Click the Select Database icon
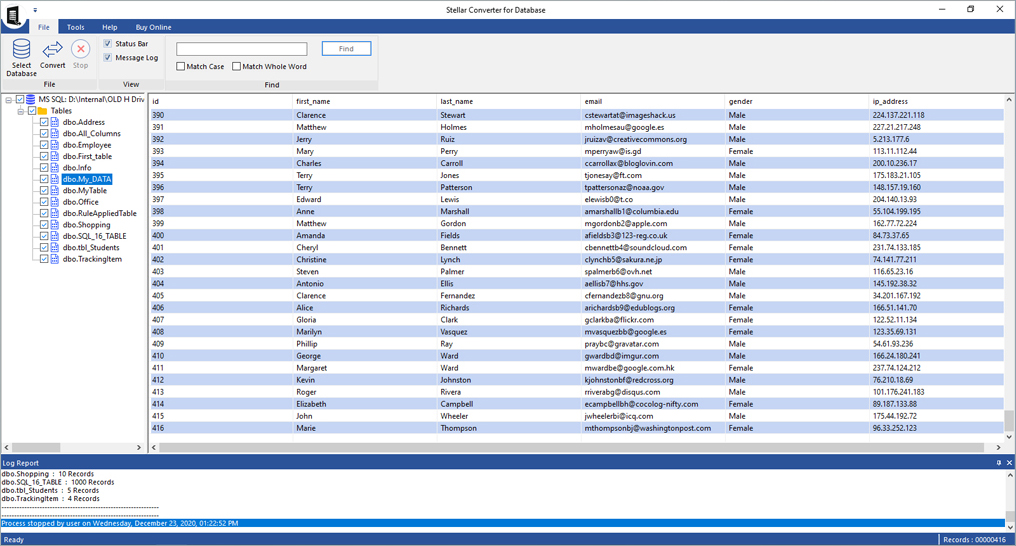The width and height of the screenshot is (1016, 546). [21, 49]
